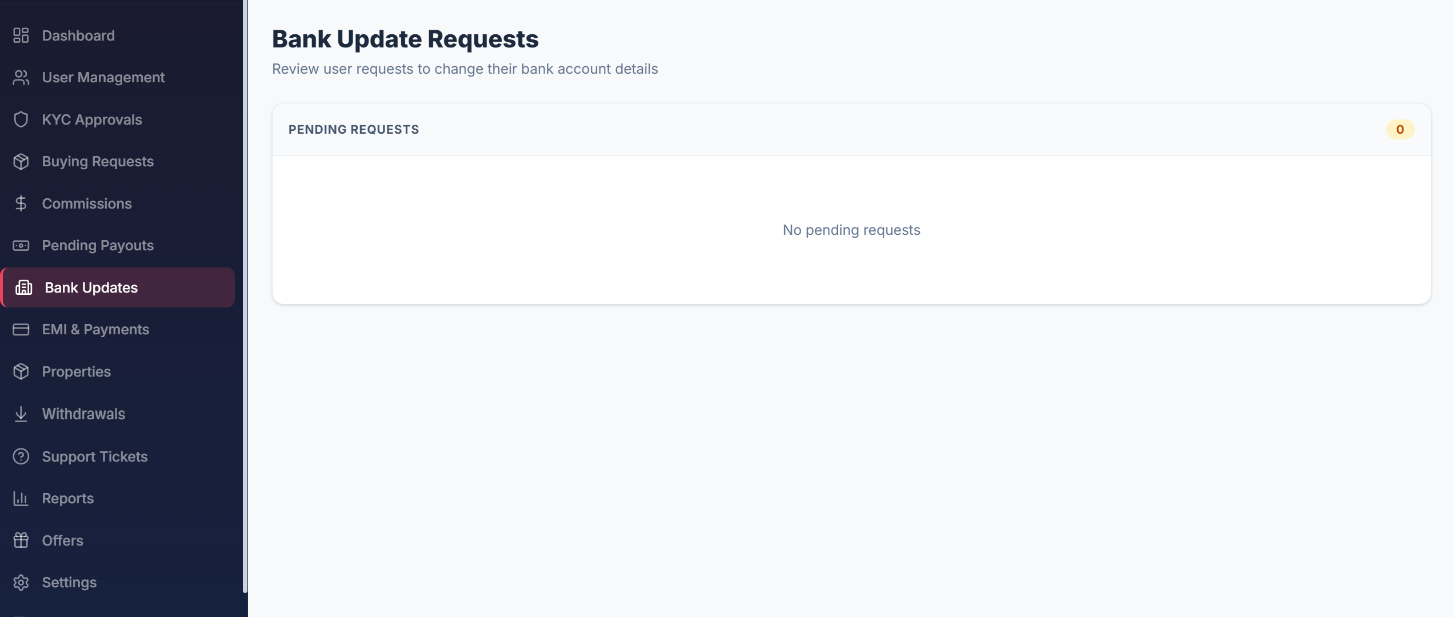Click the pending requests count badge
The width and height of the screenshot is (1454, 617).
pos(1400,130)
